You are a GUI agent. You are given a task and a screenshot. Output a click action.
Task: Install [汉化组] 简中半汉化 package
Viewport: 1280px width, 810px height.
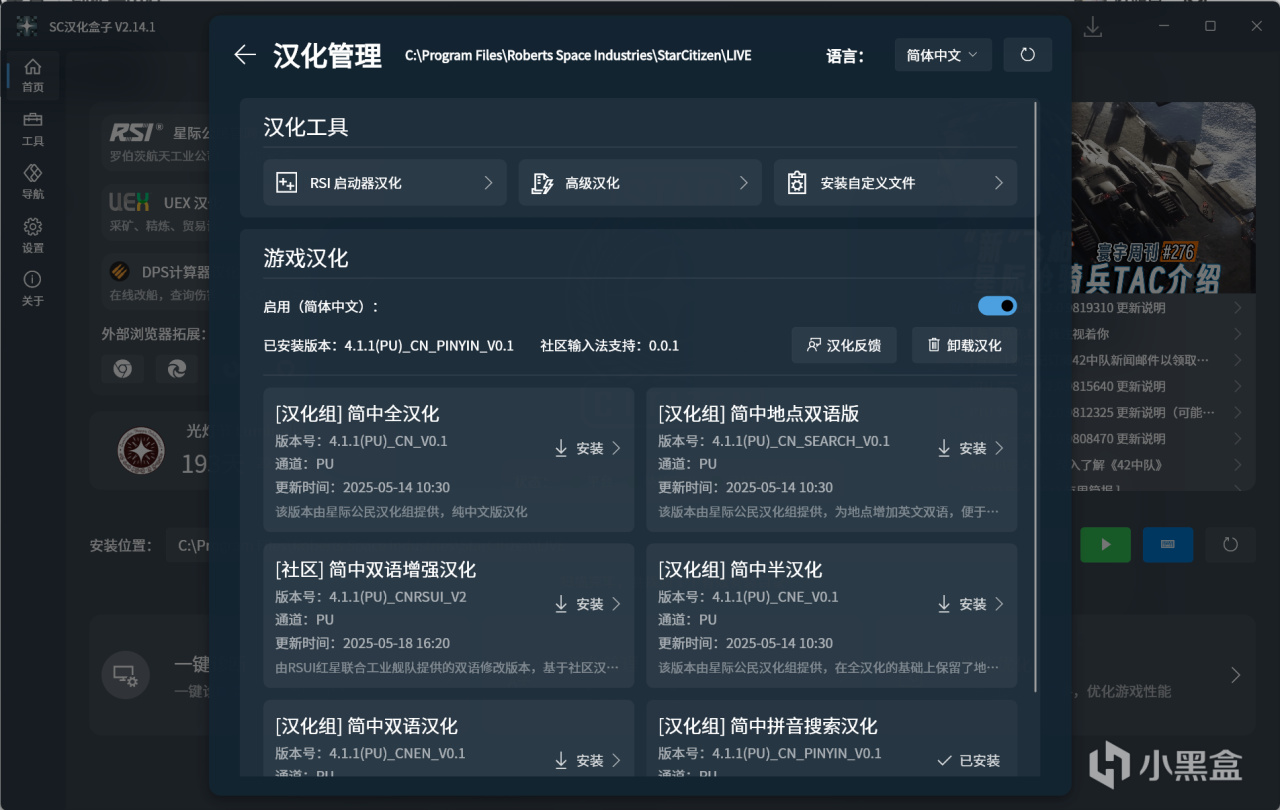pos(971,604)
